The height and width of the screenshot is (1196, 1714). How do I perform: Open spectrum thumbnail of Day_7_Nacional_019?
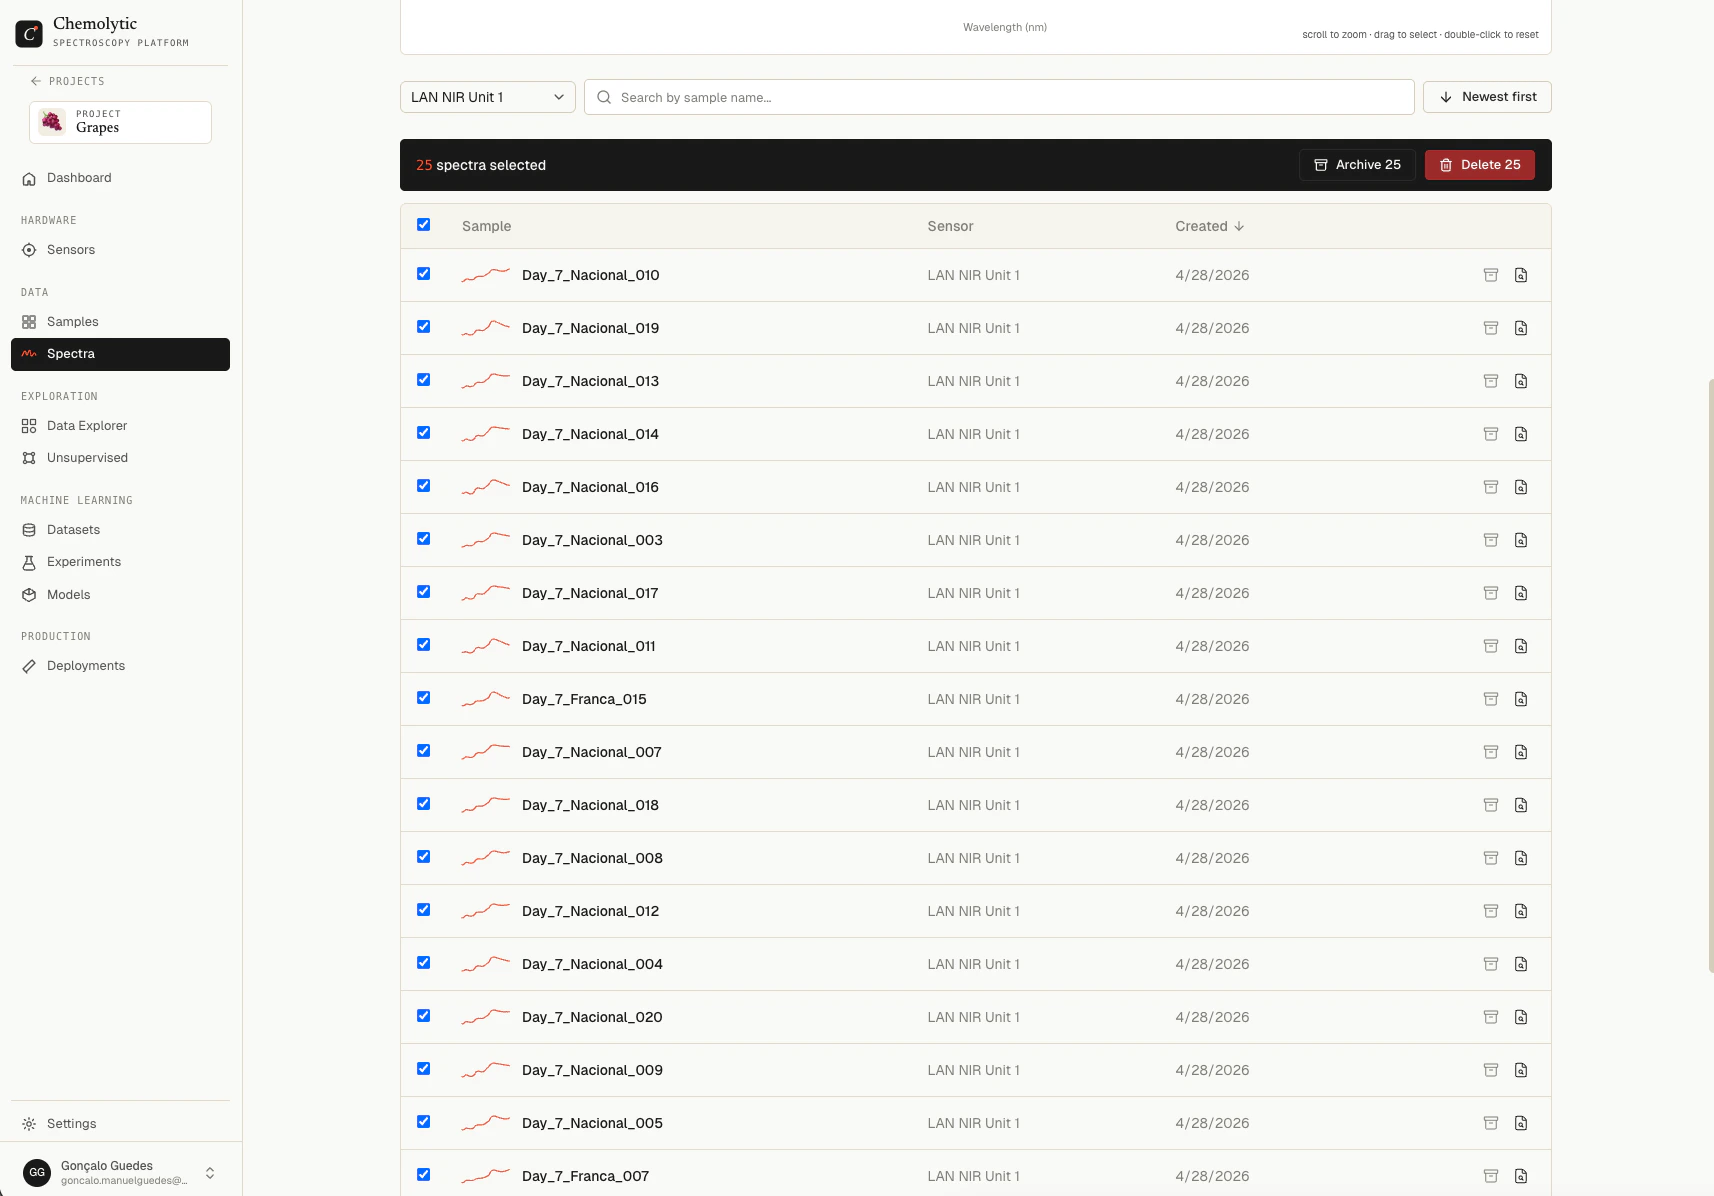pyautogui.click(x=486, y=328)
